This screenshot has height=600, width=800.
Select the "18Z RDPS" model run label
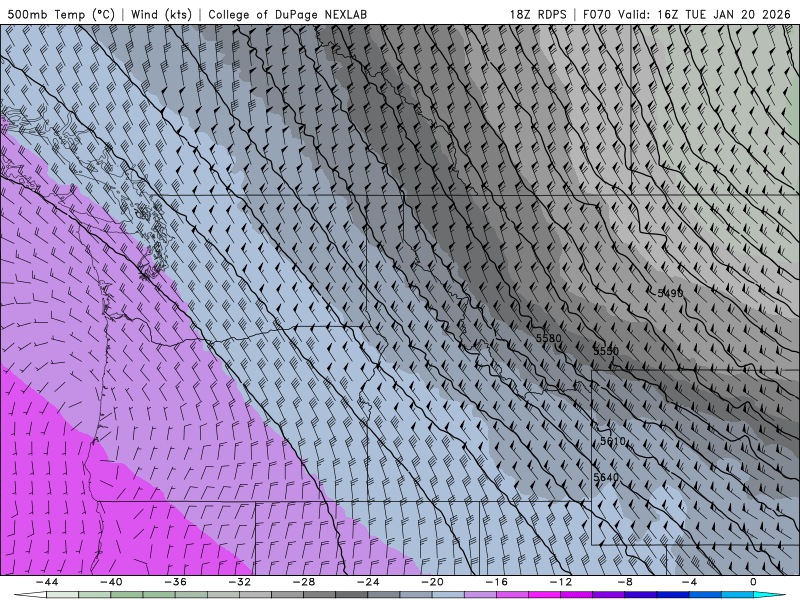538,14
